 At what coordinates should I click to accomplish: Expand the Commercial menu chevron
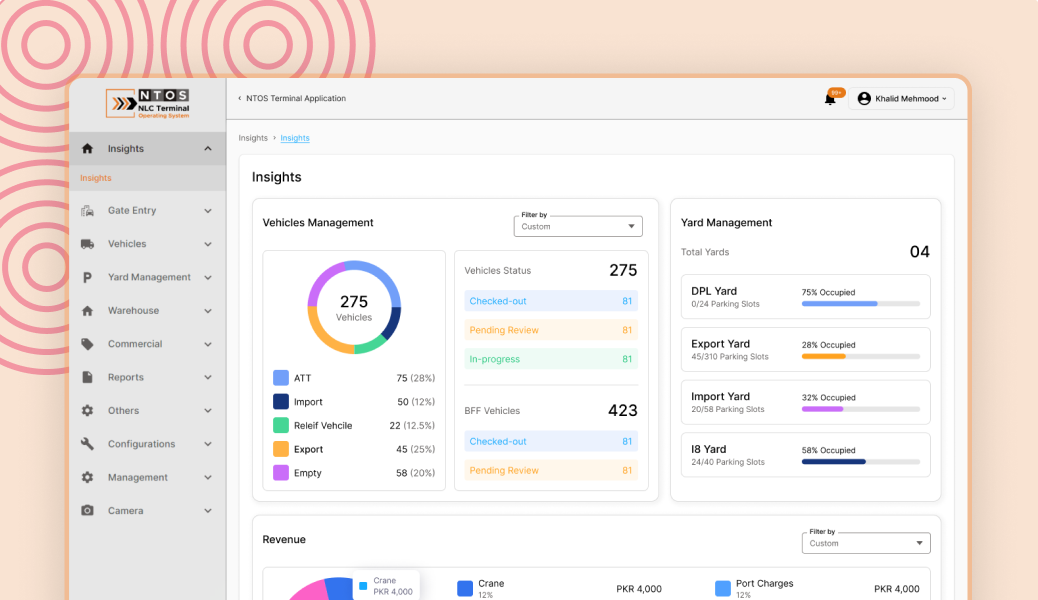pyautogui.click(x=208, y=344)
